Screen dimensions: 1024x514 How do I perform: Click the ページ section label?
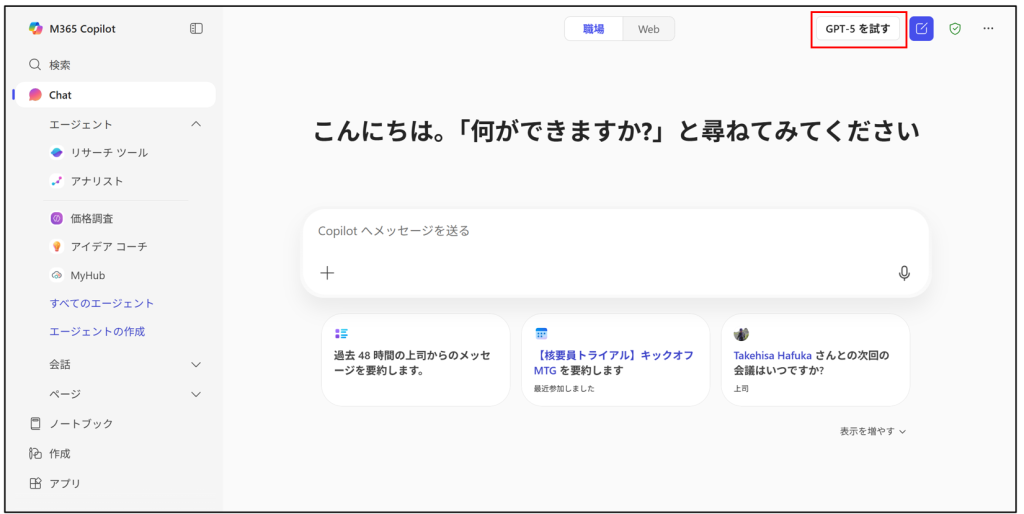pyautogui.click(x=65, y=394)
